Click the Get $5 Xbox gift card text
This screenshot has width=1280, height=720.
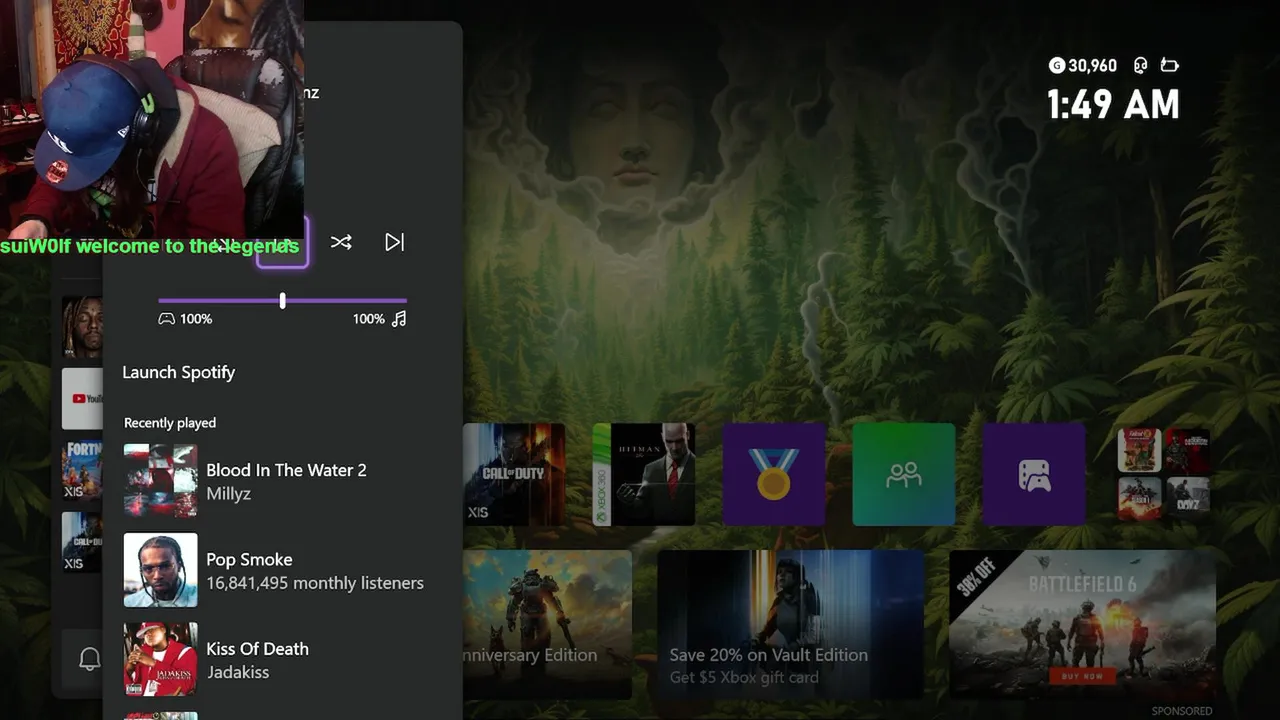pos(744,678)
